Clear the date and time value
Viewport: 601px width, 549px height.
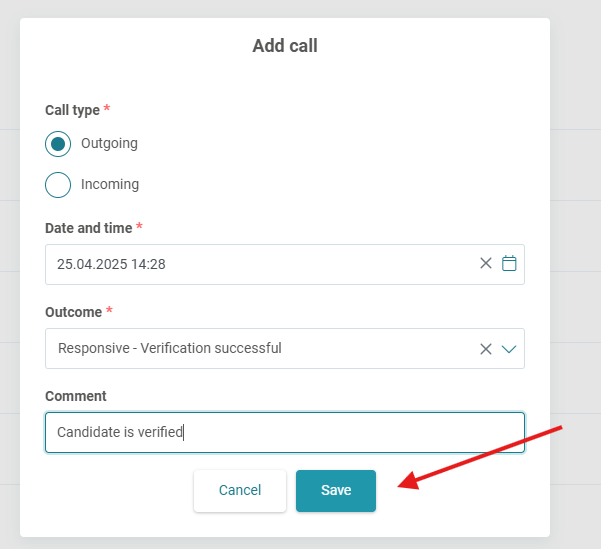(486, 264)
